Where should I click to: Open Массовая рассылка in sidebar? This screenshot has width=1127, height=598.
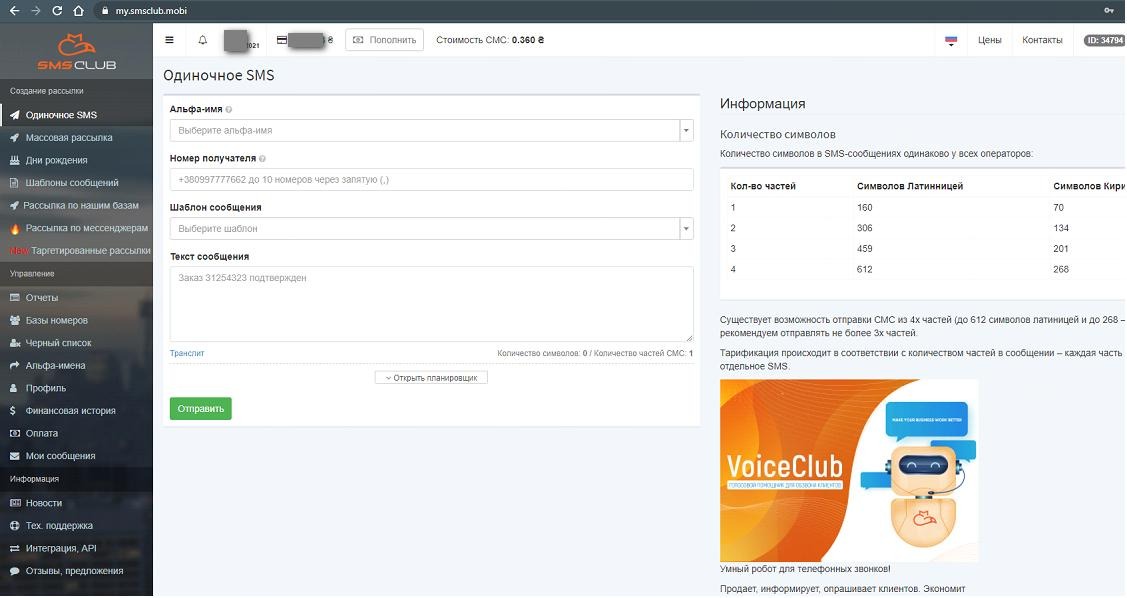click(x=69, y=138)
